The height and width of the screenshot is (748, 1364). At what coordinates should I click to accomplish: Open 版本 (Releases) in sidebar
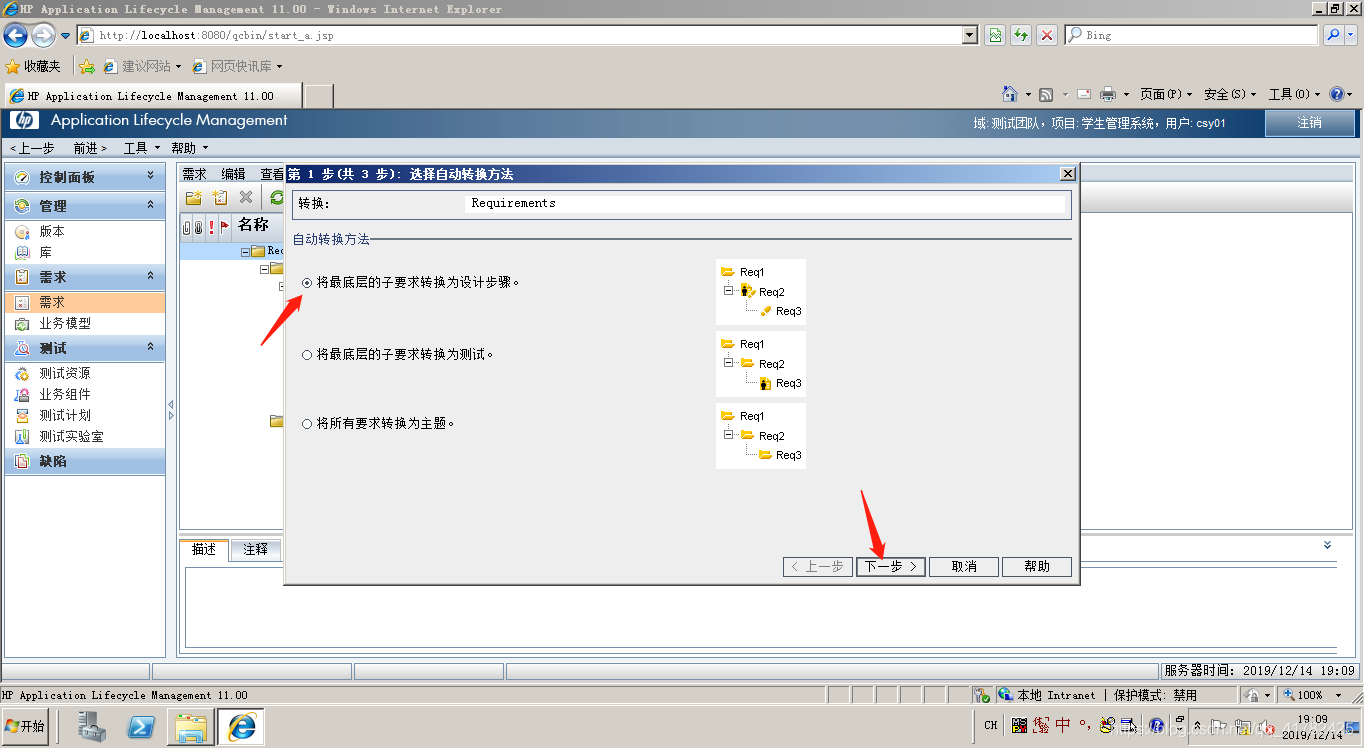[x=52, y=231]
